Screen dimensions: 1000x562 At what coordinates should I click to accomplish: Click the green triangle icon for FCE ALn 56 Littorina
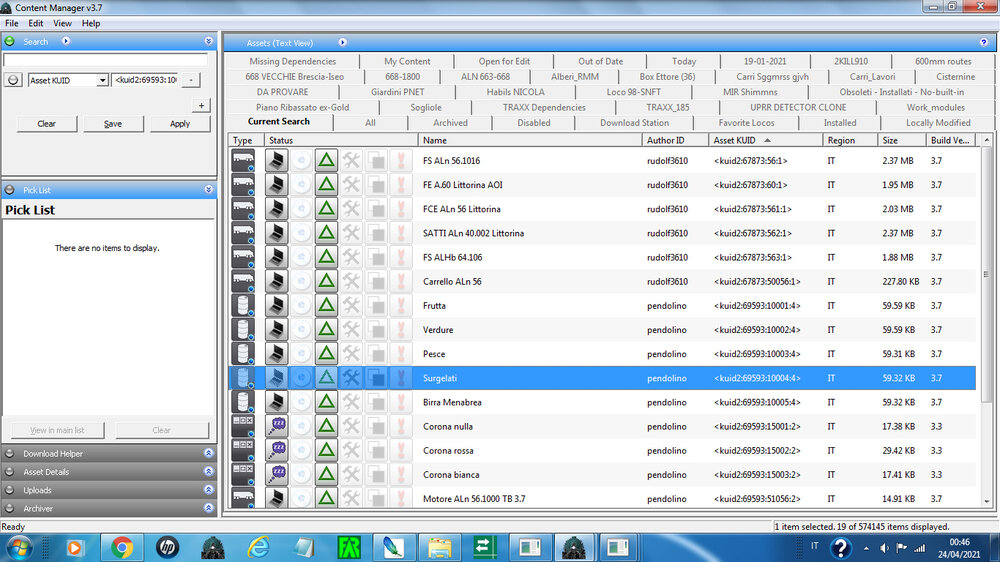coord(326,209)
